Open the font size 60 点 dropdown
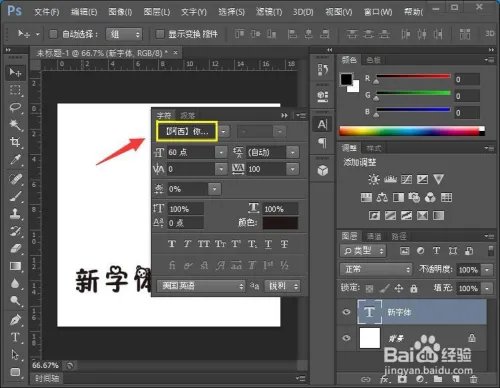500x388 pixels. (x=221, y=153)
